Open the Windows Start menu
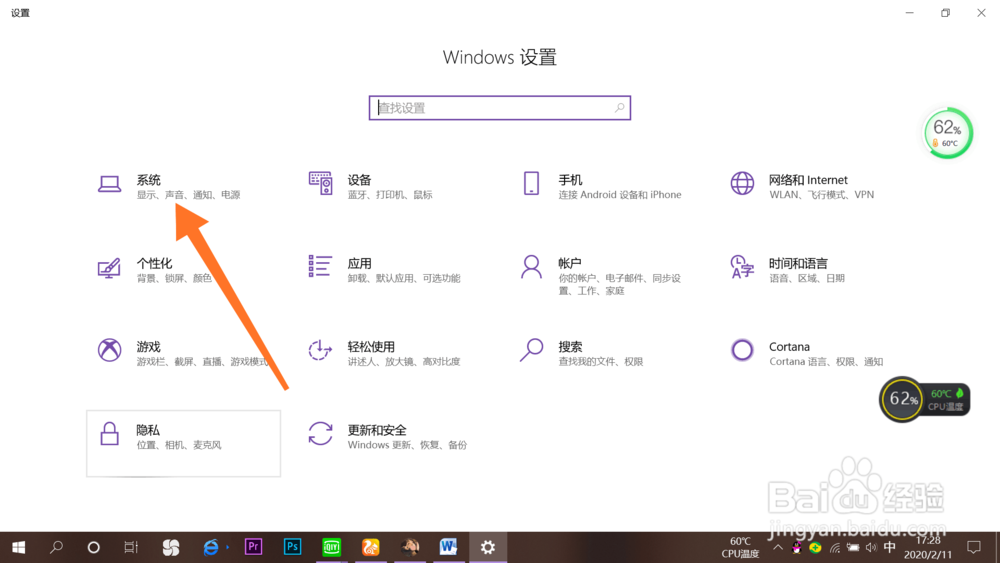Screen dimensions: 1000x563 point(18,547)
